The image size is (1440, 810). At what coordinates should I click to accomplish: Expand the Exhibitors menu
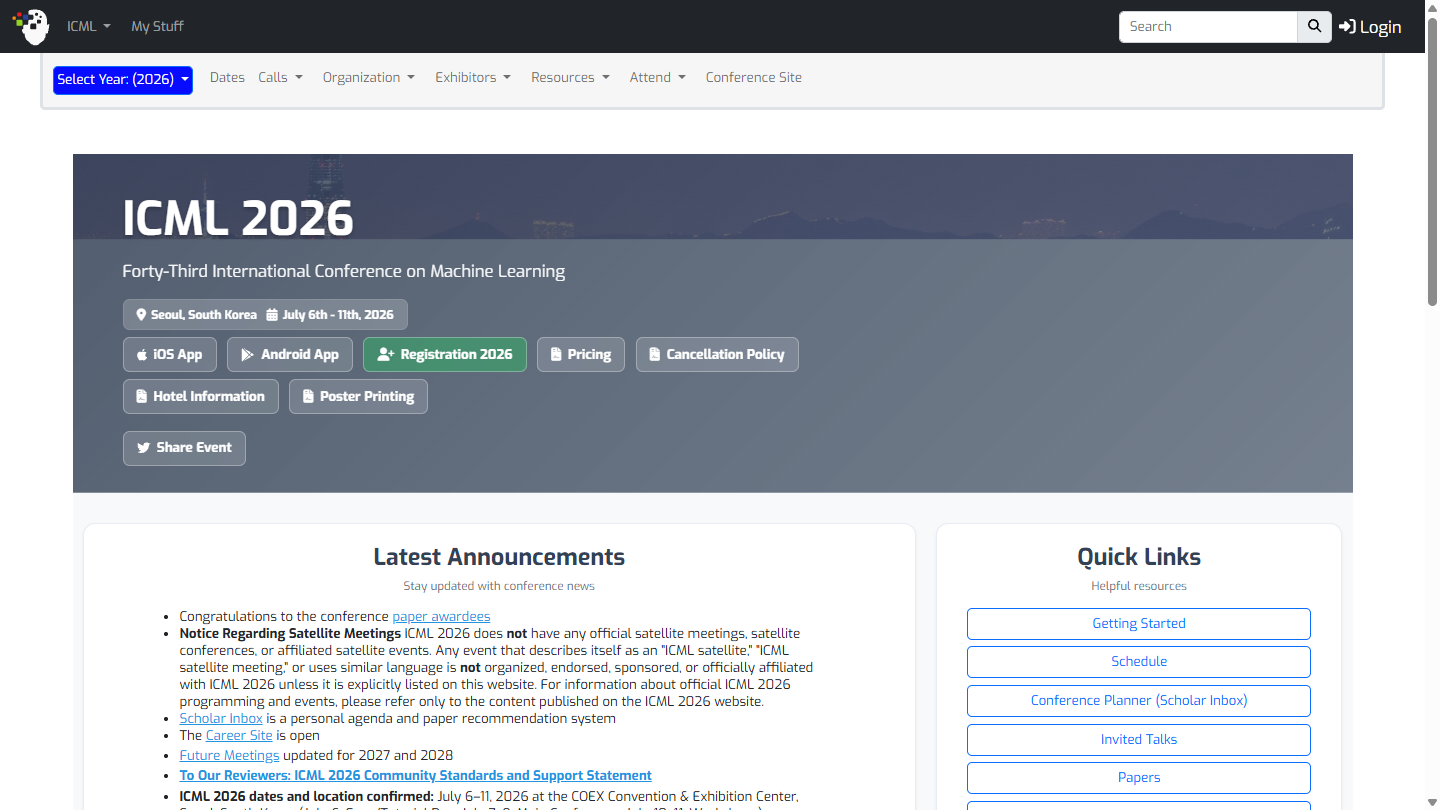point(473,77)
